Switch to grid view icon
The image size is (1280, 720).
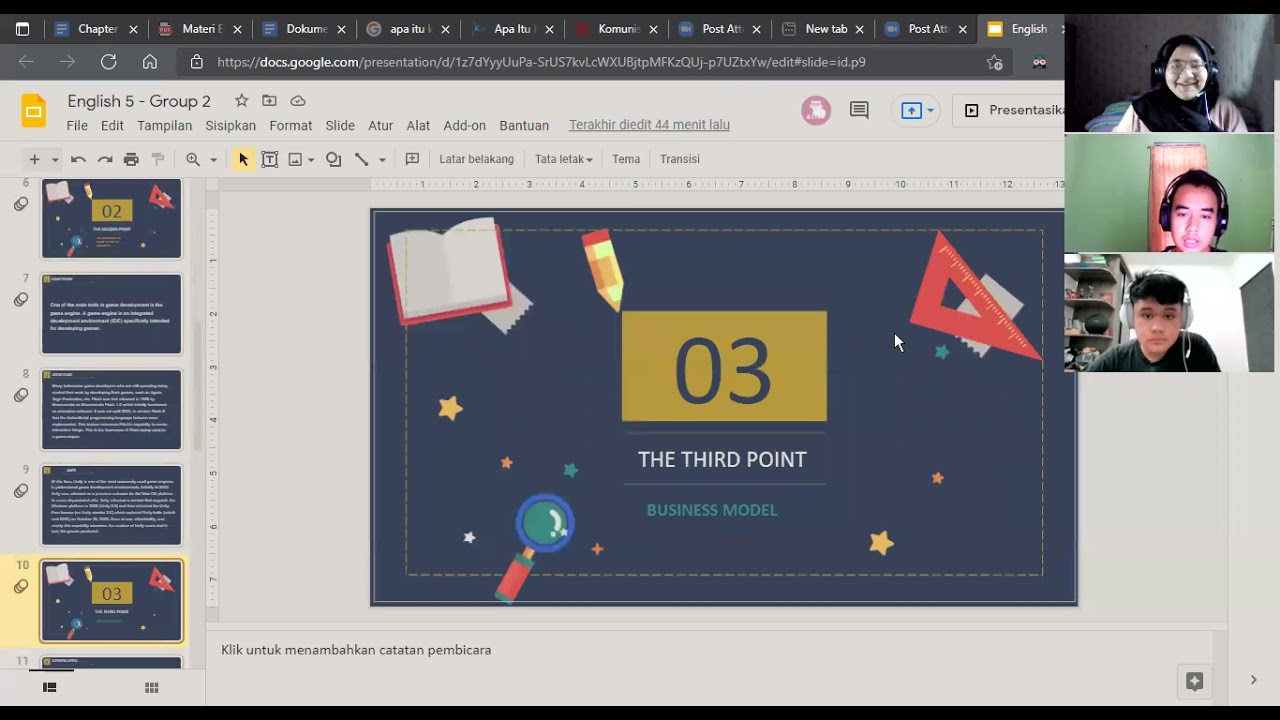(152, 688)
